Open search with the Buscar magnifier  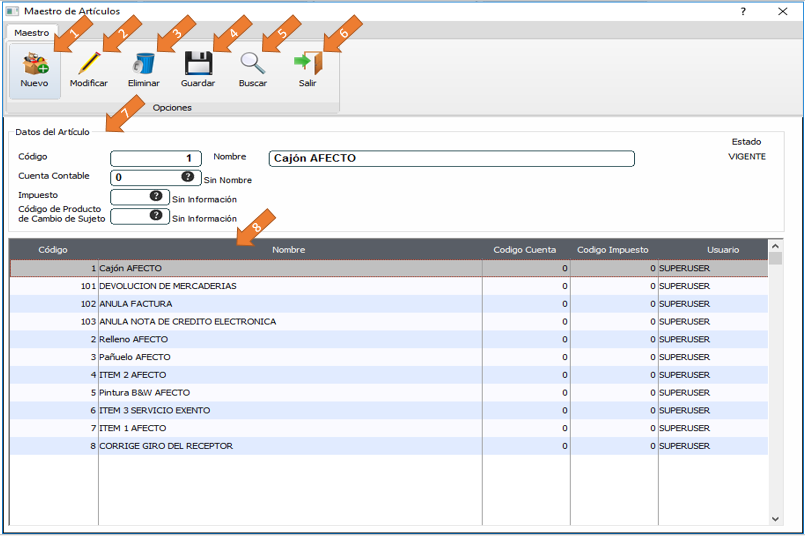click(253, 64)
